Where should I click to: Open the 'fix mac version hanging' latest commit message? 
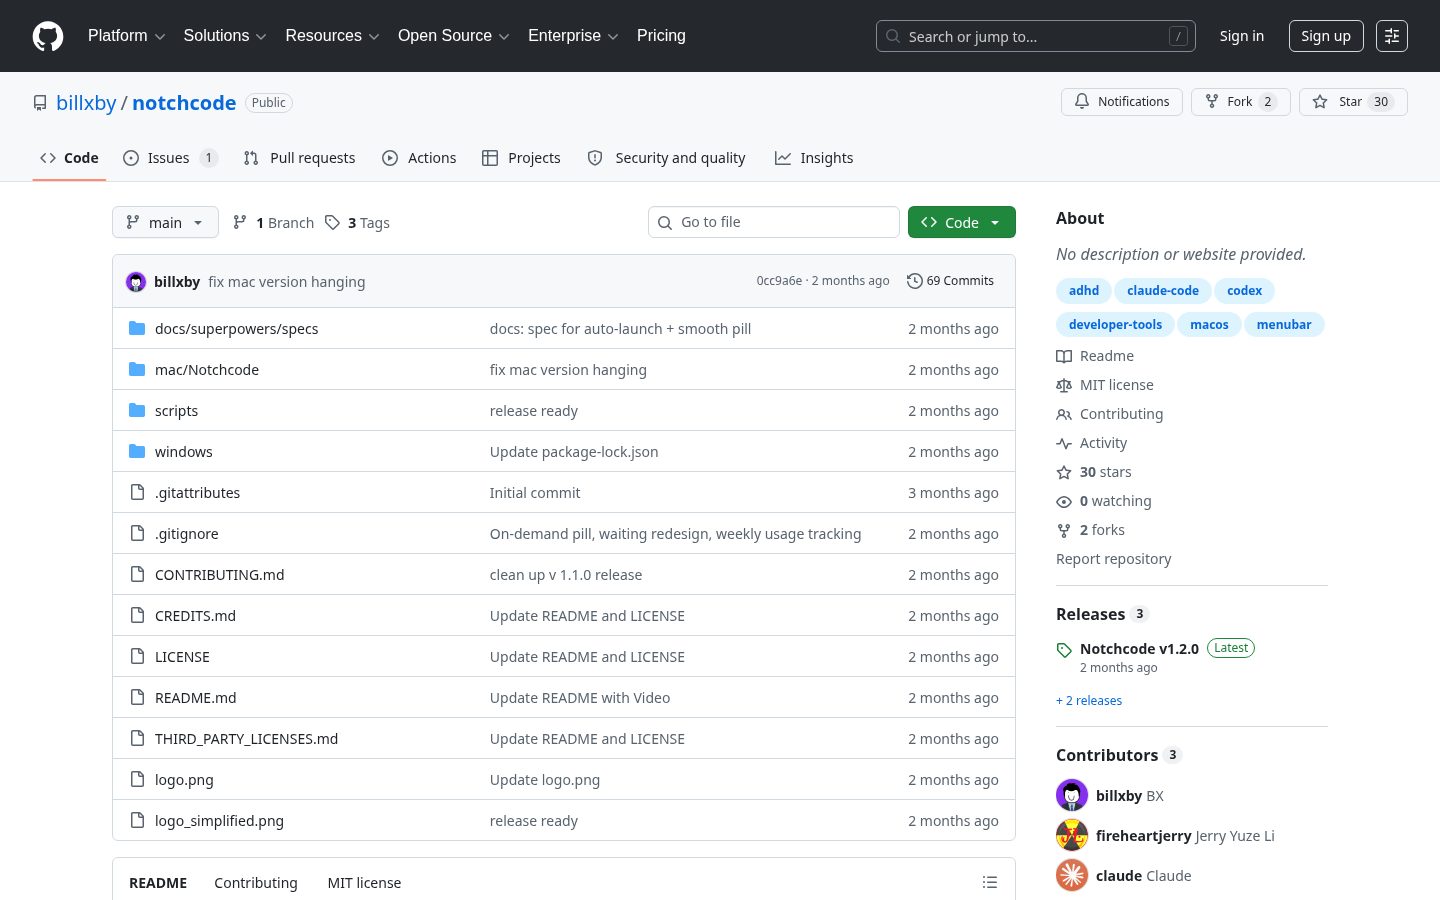[286, 282]
